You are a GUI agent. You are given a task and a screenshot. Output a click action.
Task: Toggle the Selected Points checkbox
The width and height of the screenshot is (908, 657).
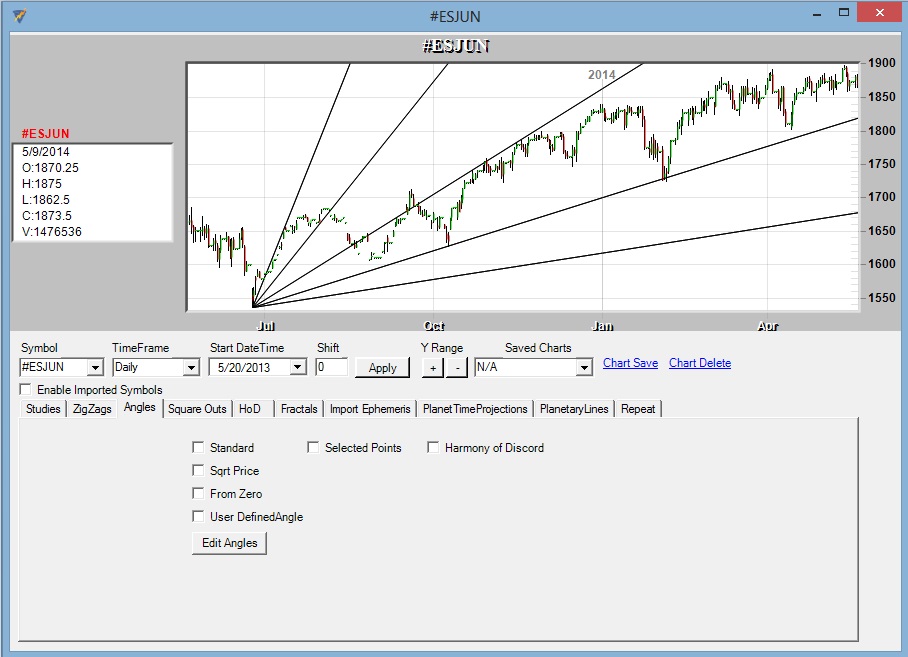click(313, 447)
